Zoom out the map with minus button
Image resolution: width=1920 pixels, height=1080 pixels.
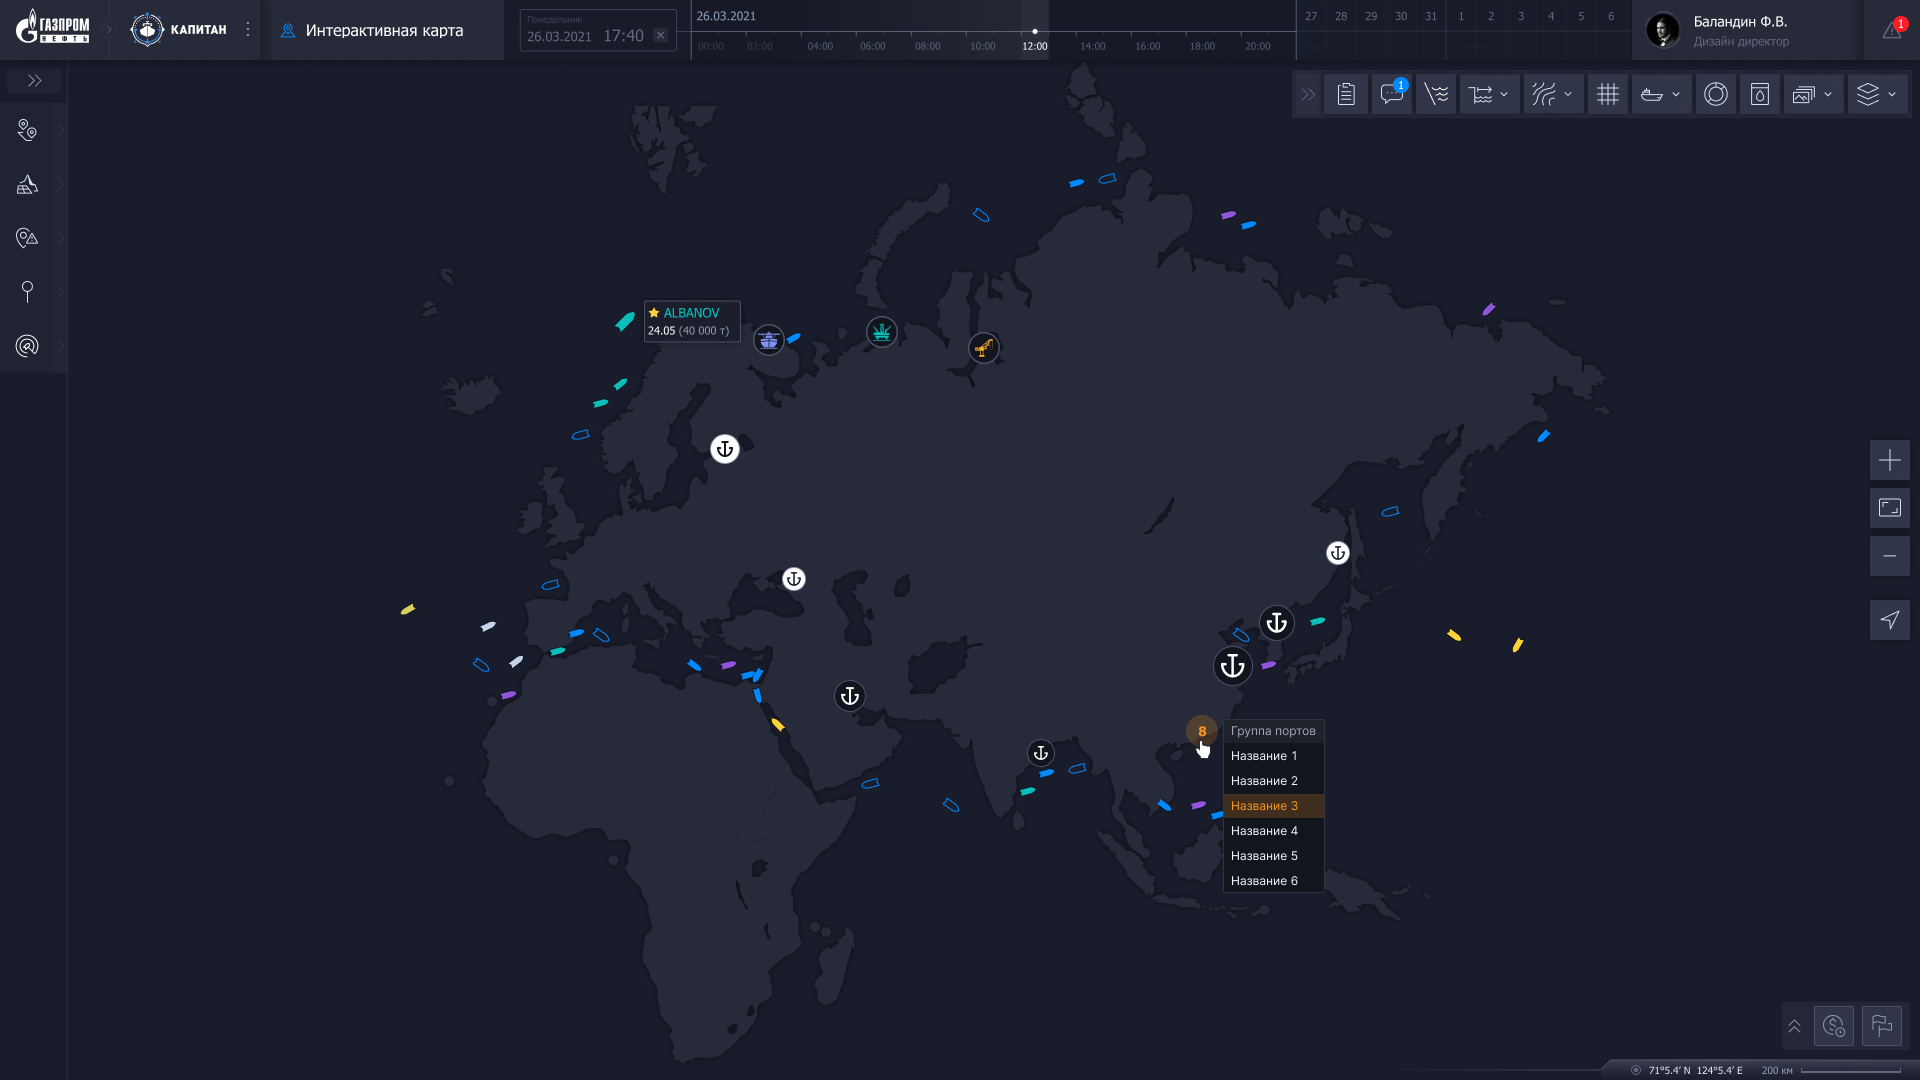click(x=1889, y=556)
